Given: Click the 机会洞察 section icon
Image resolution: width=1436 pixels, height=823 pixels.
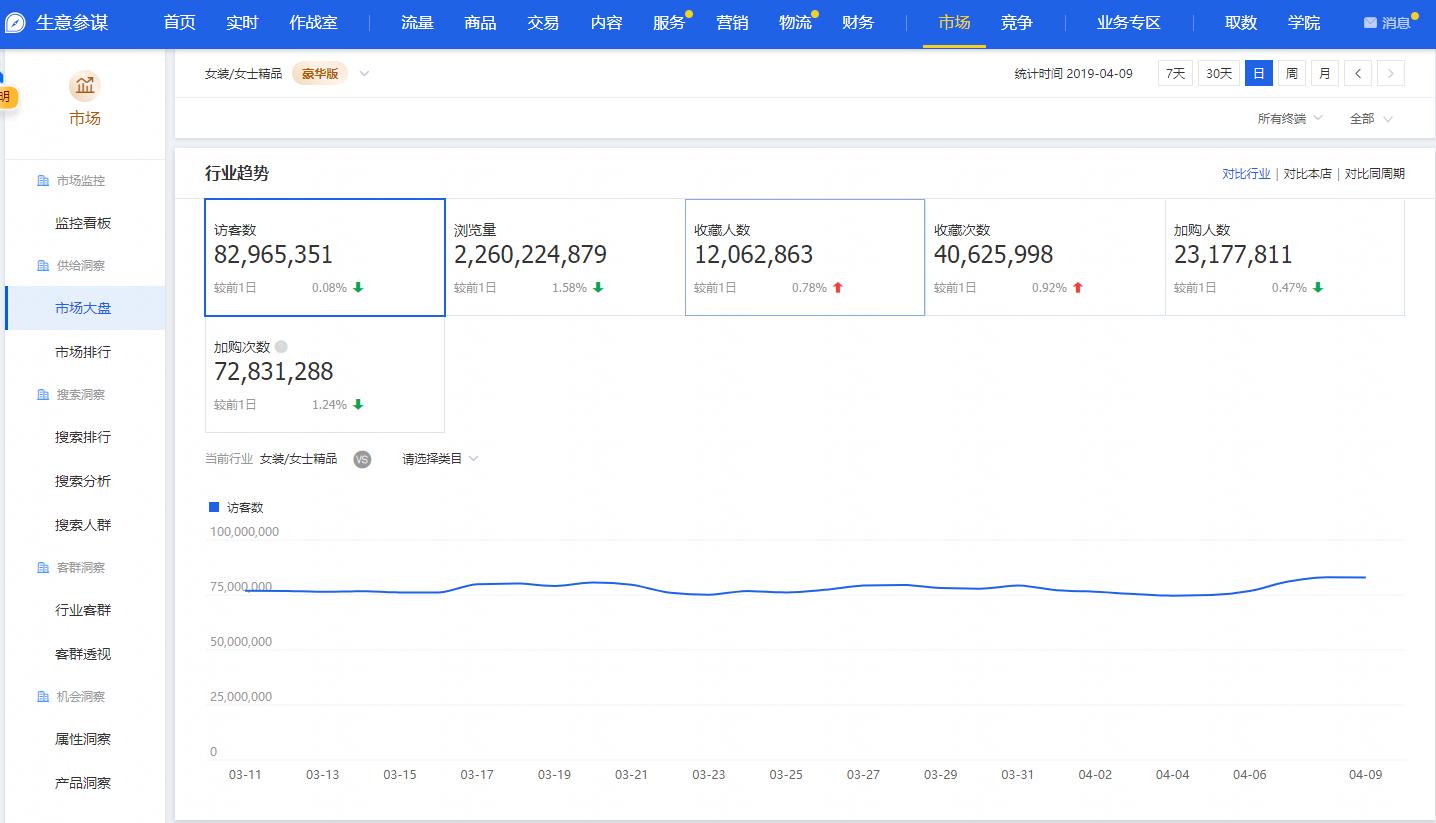Looking at the screenshot, I should click(x=43, y=697).
